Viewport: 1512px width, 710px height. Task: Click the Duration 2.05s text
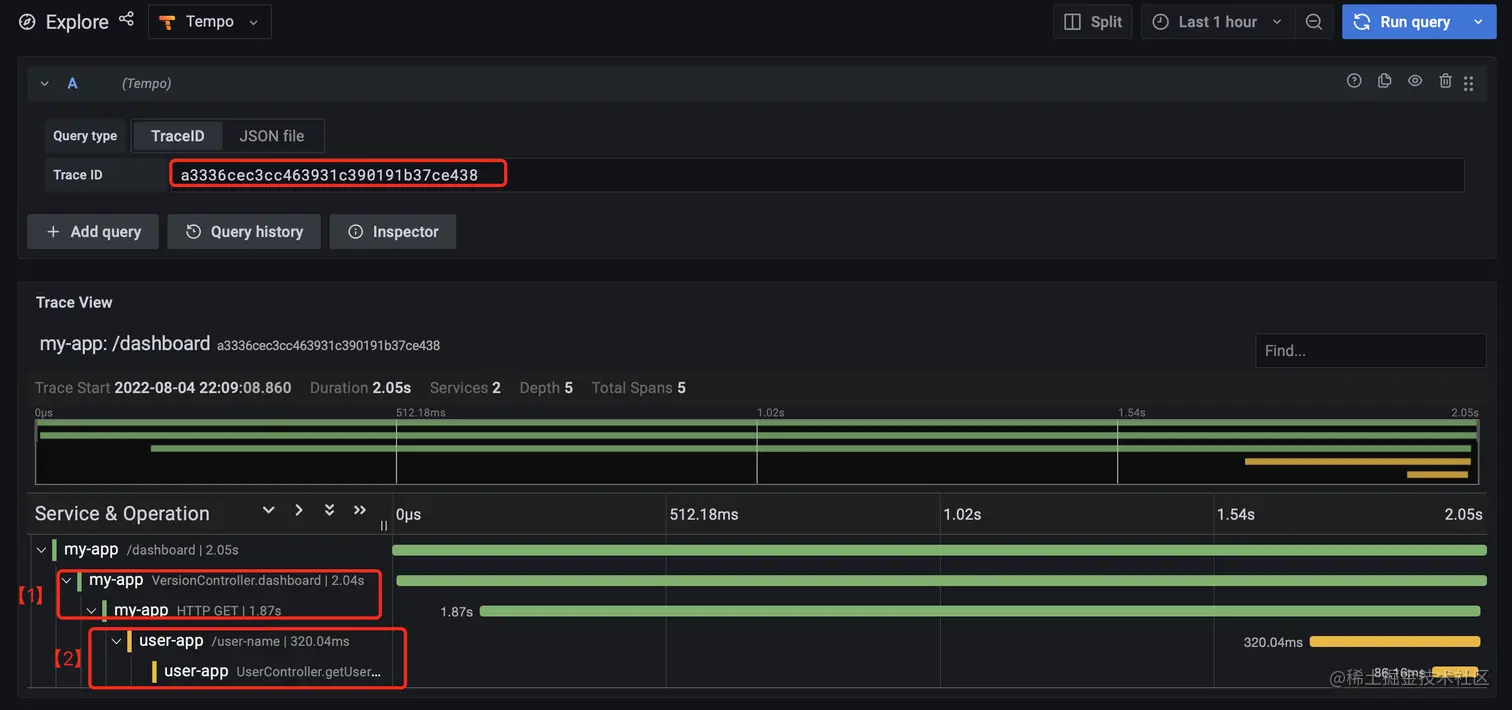coord(361,388)
